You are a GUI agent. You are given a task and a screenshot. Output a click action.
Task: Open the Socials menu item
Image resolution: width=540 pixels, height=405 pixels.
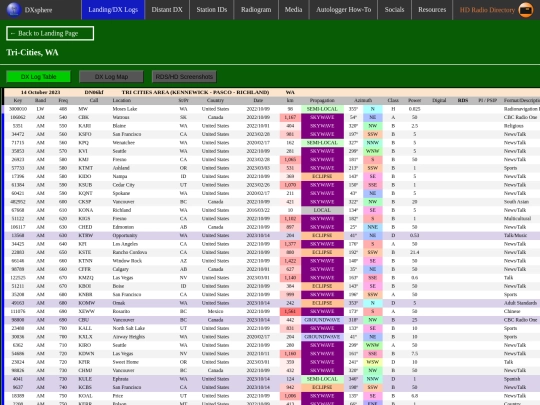point(394,10)
